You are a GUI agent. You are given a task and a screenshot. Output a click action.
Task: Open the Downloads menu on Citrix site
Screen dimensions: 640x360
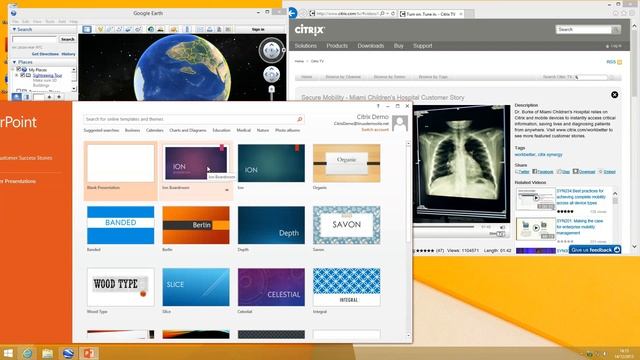(x=371, y=46)
